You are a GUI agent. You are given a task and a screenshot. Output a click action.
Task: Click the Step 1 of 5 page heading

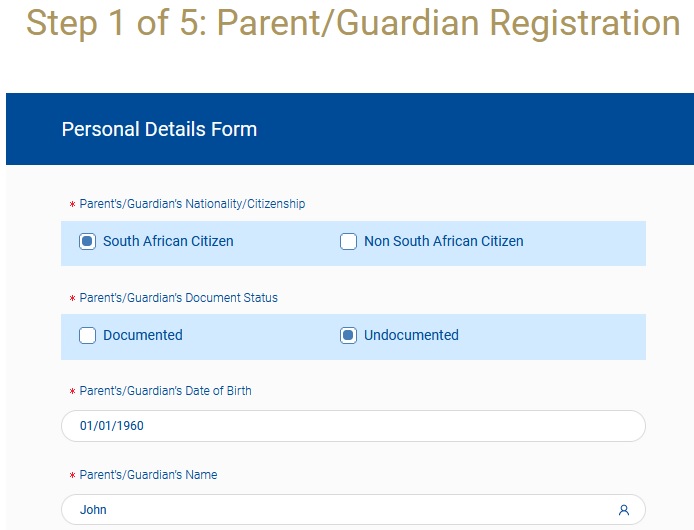(352, 23)
